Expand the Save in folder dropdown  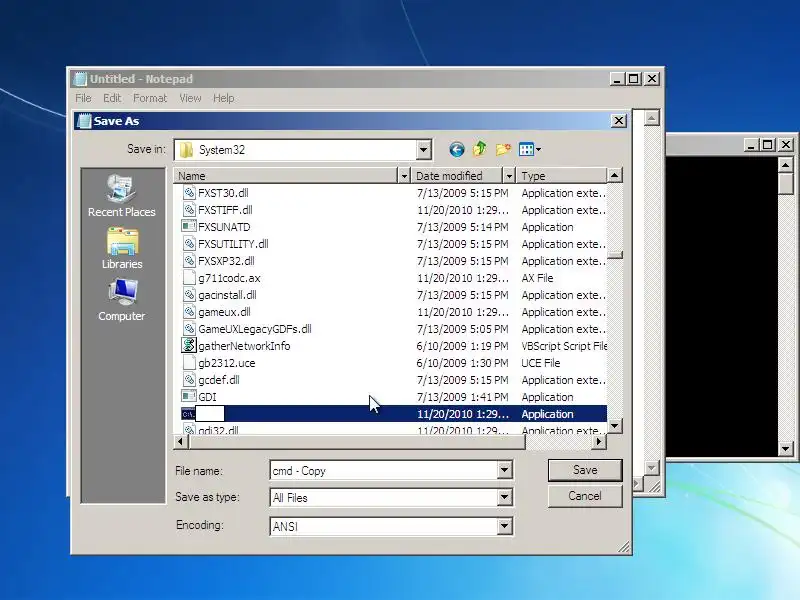(x=423, y=150)
